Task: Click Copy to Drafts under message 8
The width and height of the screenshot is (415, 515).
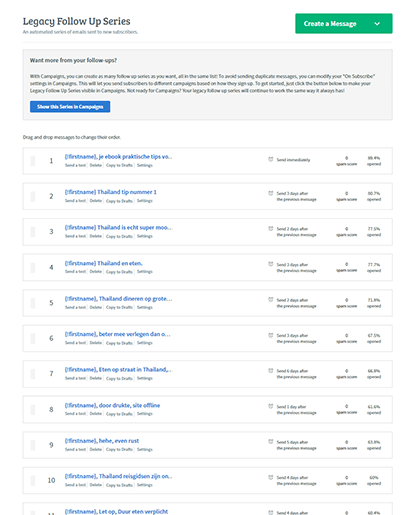Action: click(119, 414)
